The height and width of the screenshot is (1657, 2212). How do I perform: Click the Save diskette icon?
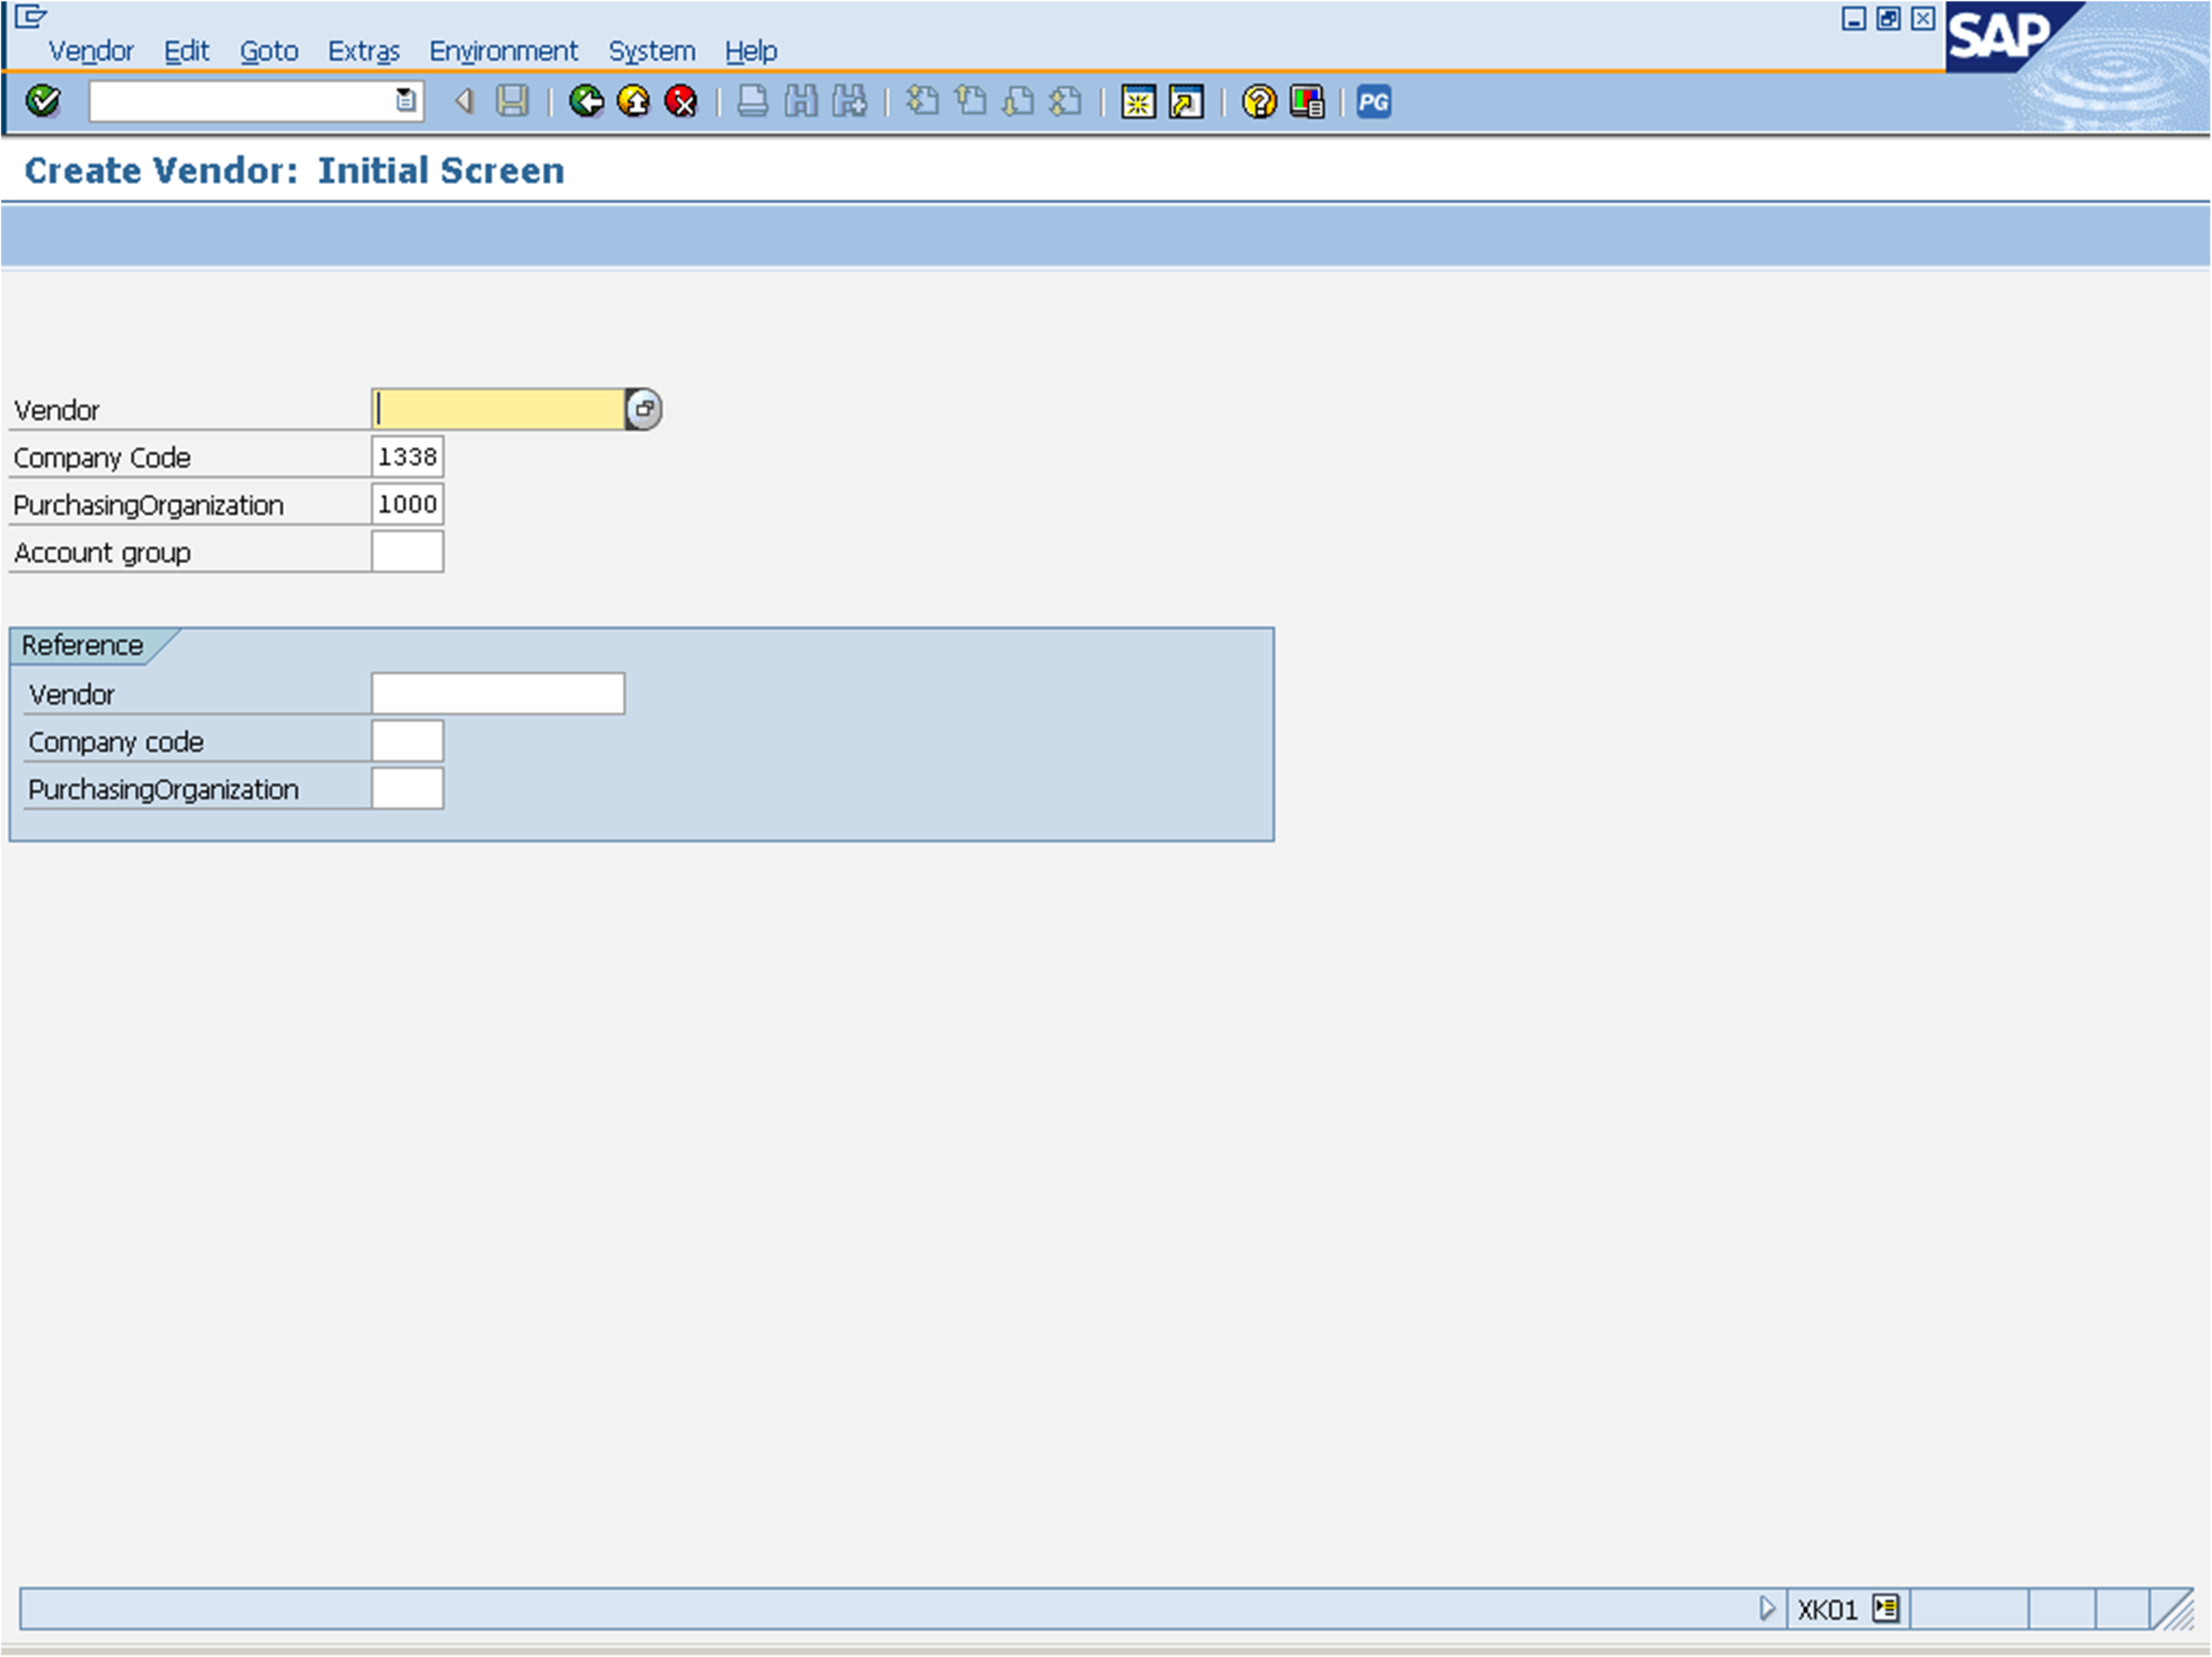pyautogui.click(x=512, y=101)
